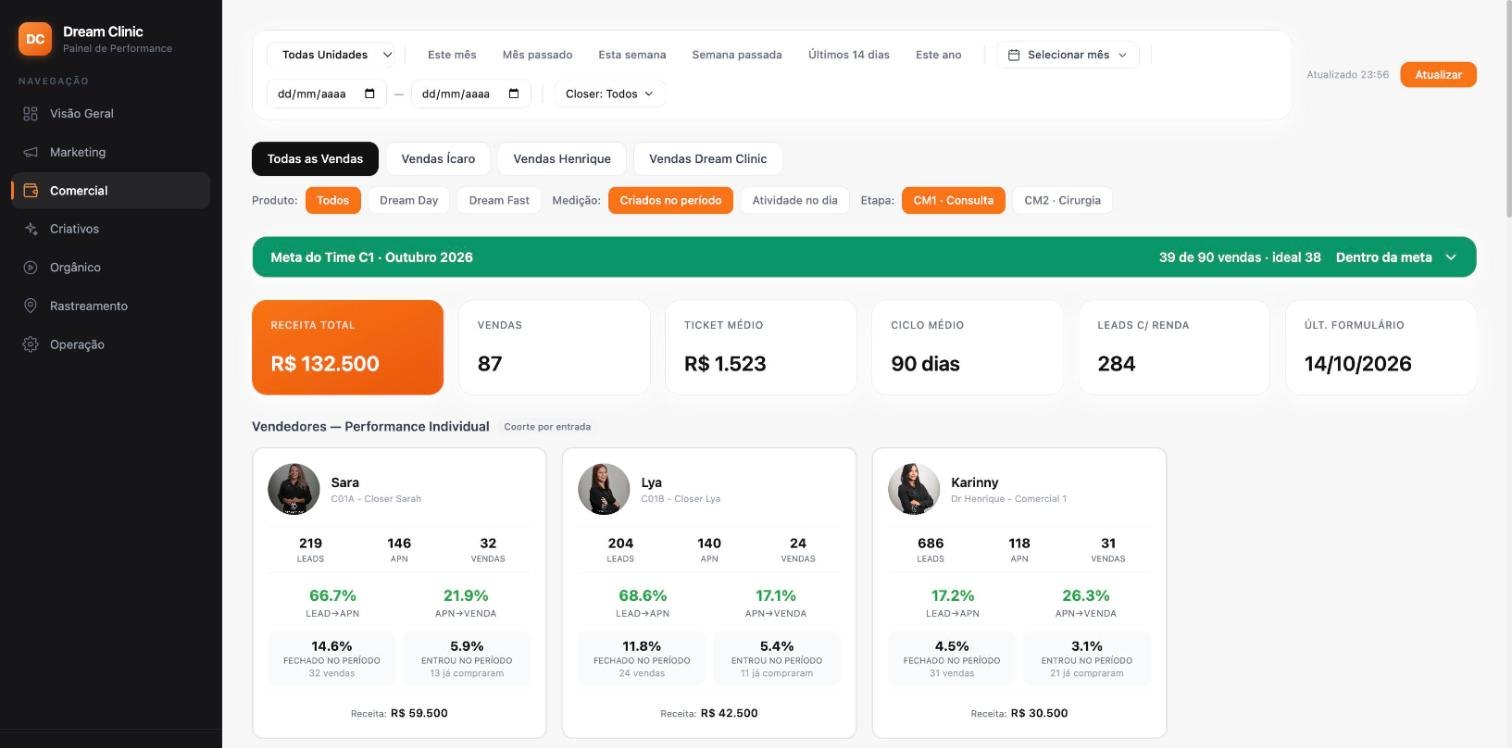Viewport: 1512px width, 748px height.
Task: Switch to Vendas Henrique tab
Action: [x=562, y=159]
